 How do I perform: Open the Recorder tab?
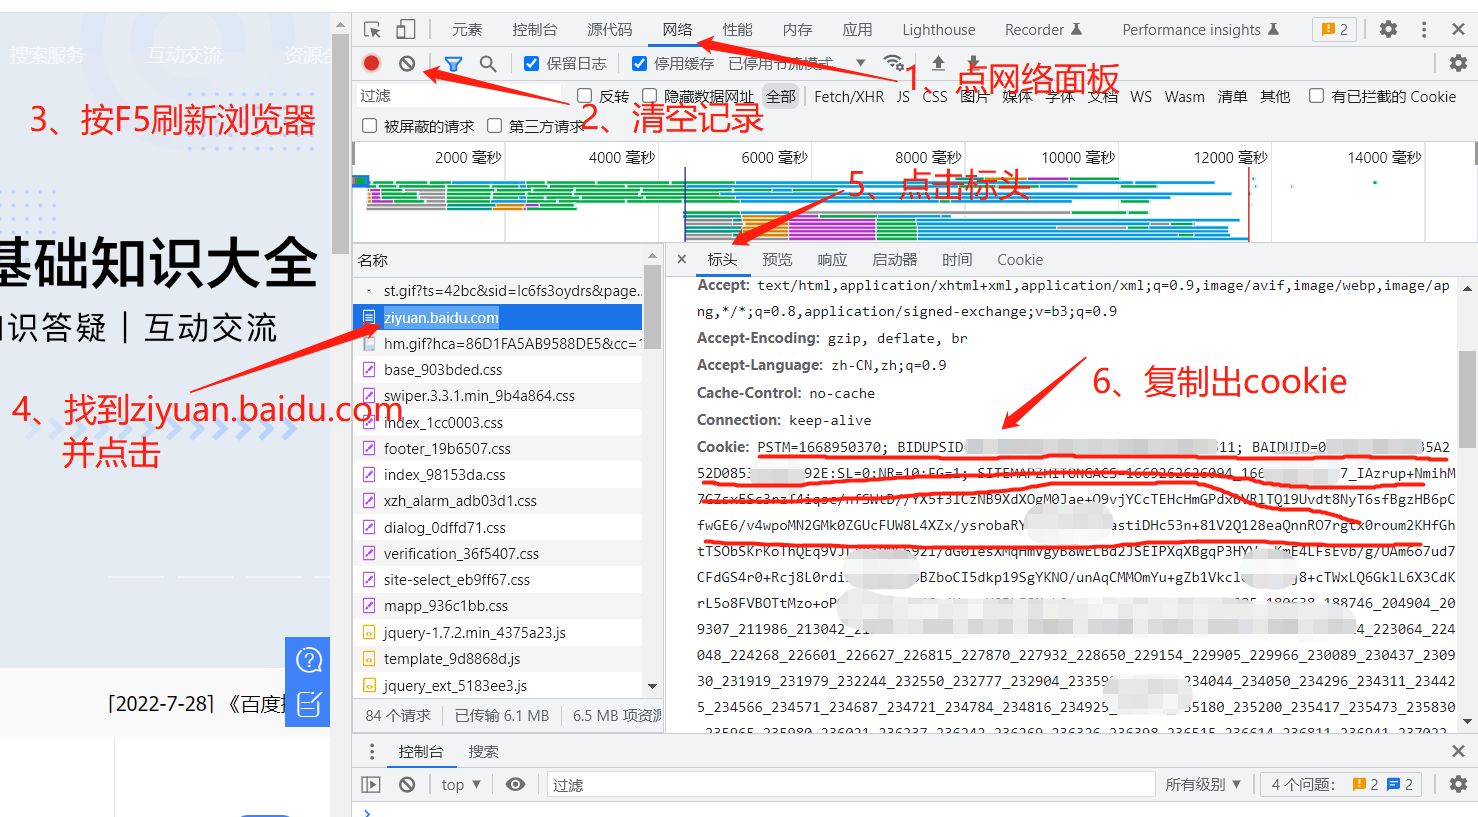1044,30
